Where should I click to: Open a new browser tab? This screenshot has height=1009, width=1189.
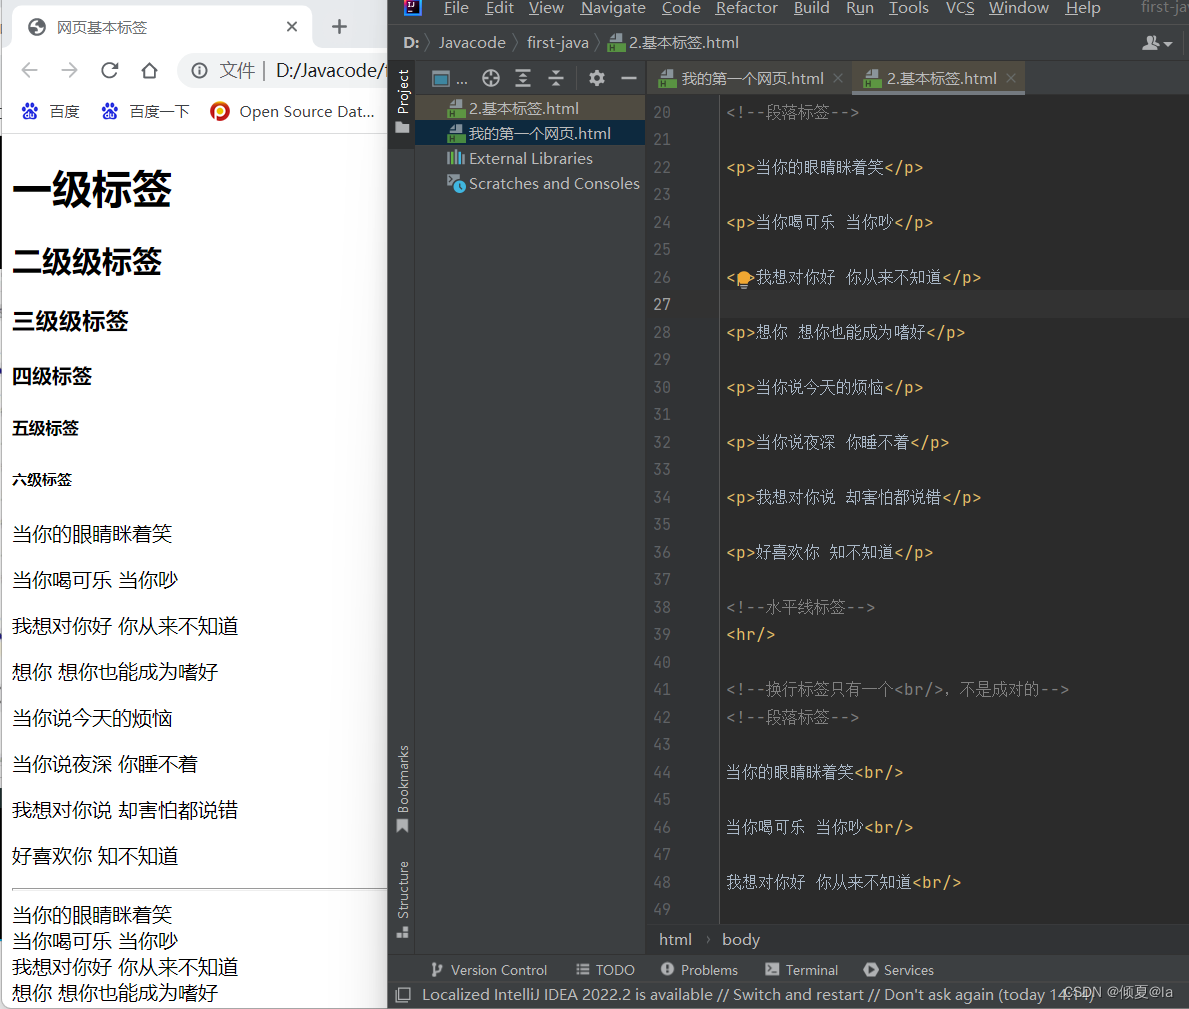(339, 27)
